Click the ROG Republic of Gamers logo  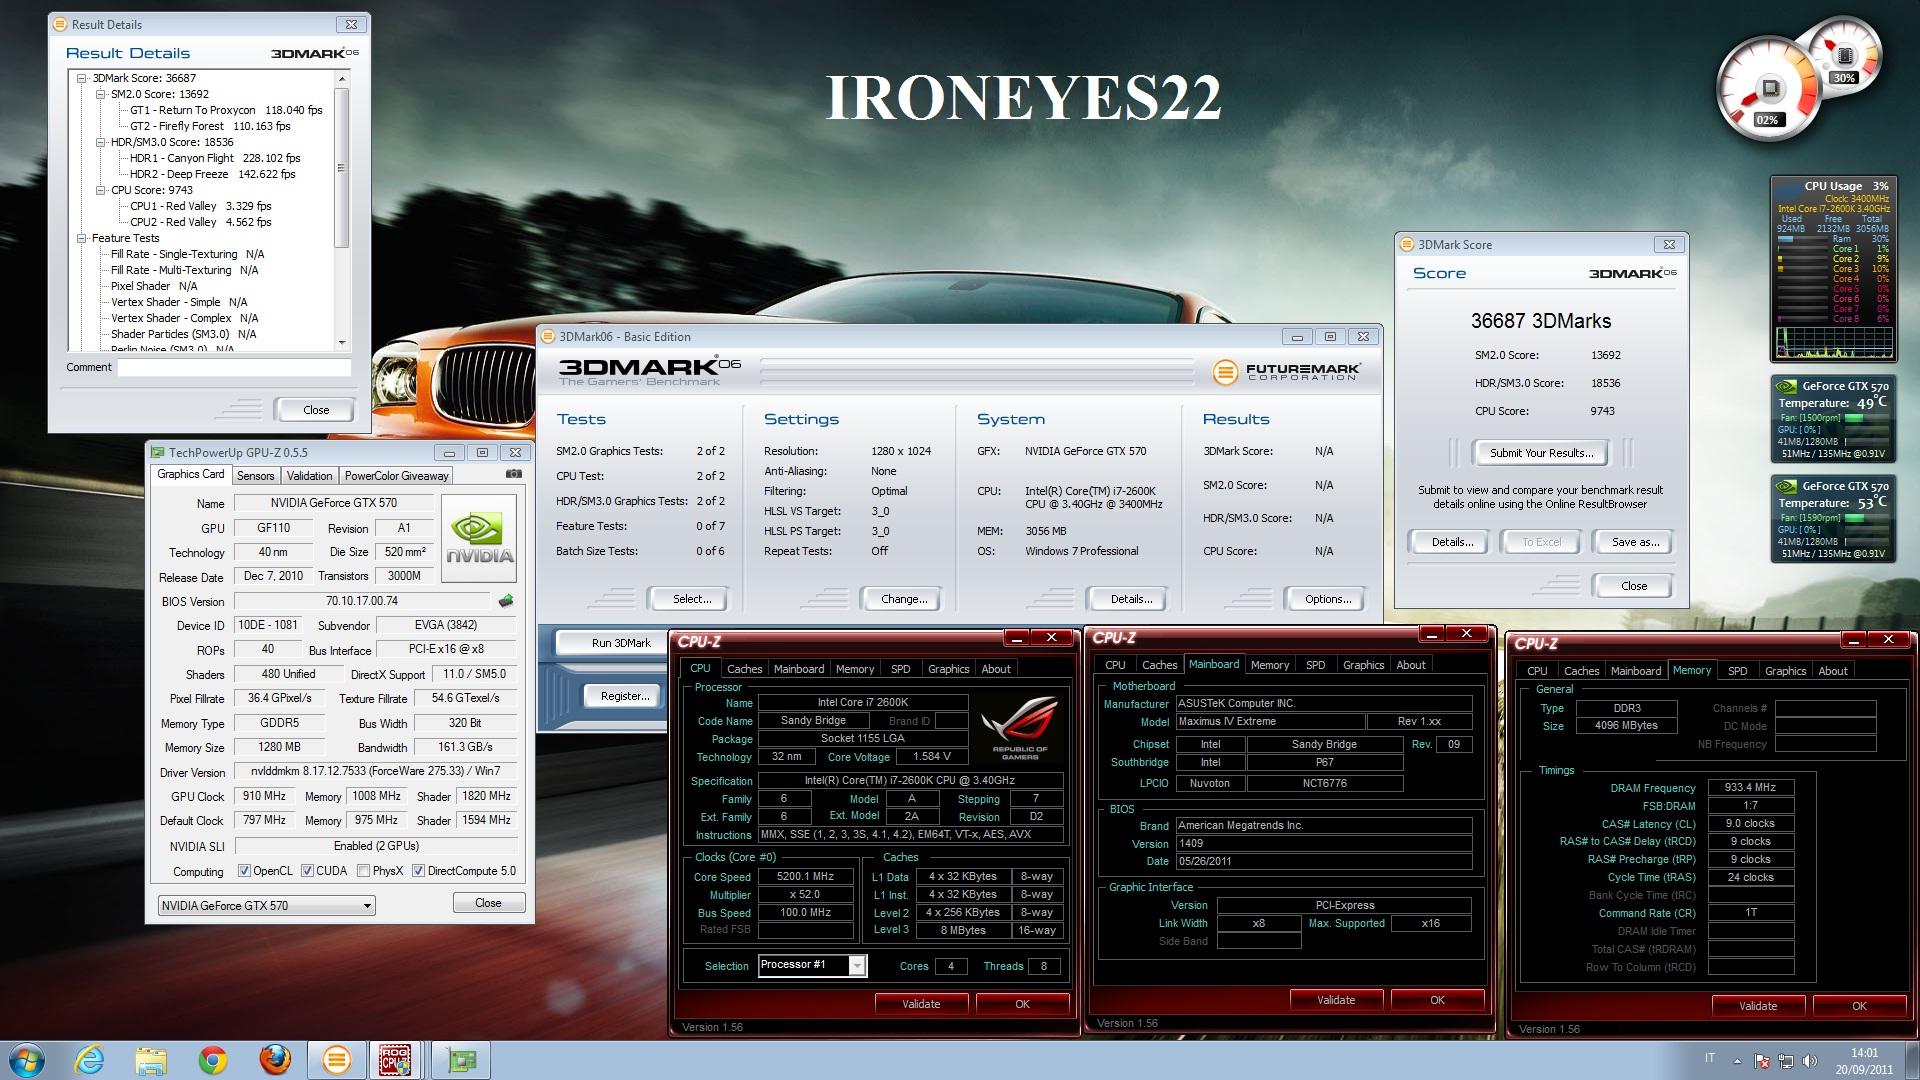(1019, 728)
